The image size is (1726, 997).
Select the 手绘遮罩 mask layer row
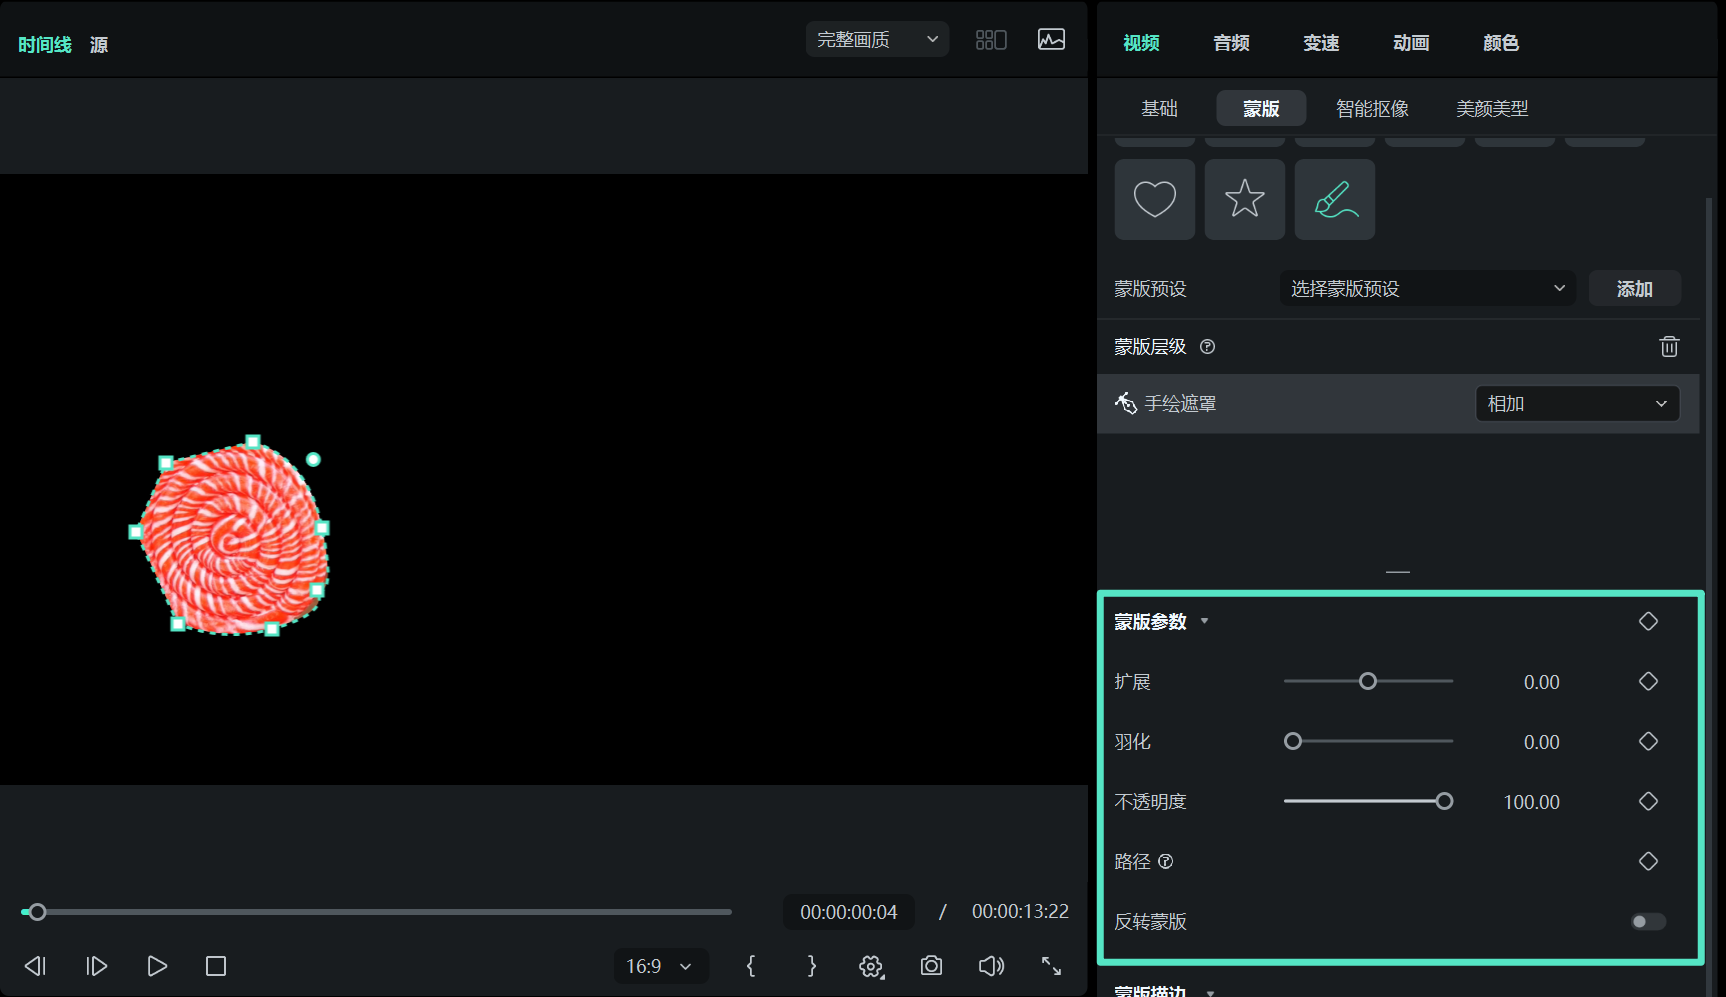click(x=1398, y=404)
